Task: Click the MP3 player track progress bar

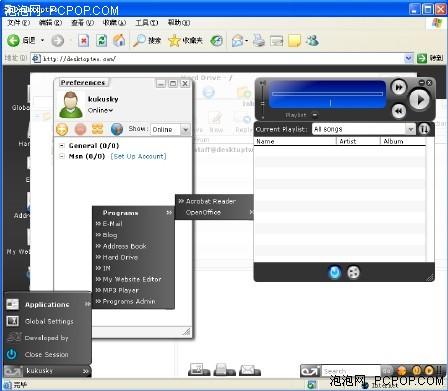Action: pos(327,94)
